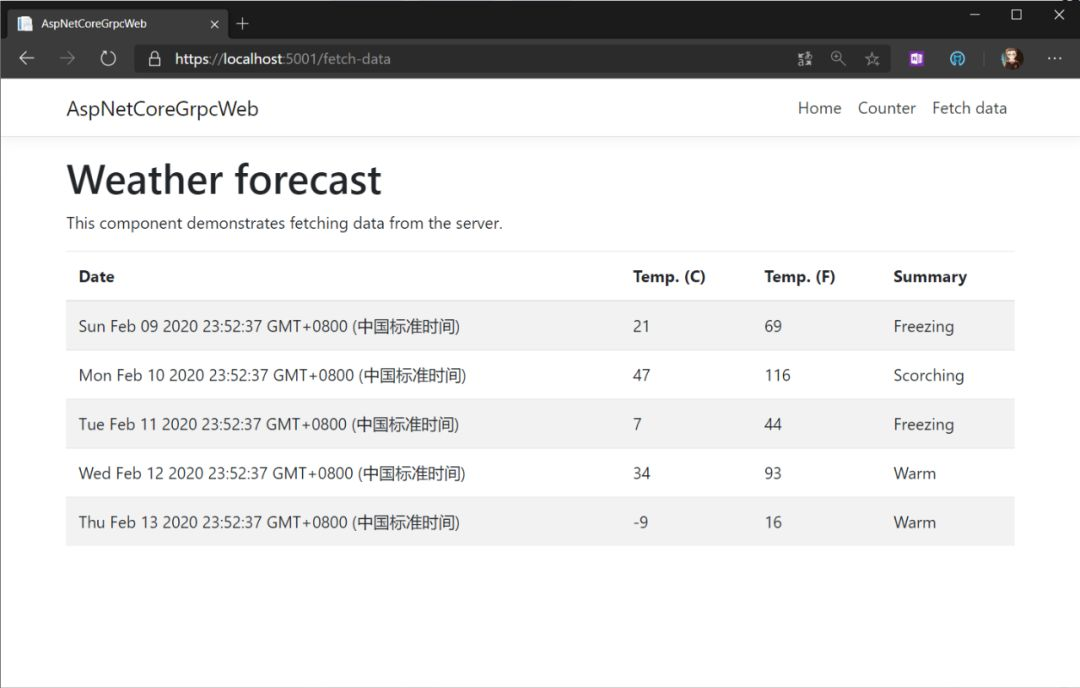Open the browser settings ellipsis menu
Viewport: 1080px width, 688px height.
[1055, 59]
